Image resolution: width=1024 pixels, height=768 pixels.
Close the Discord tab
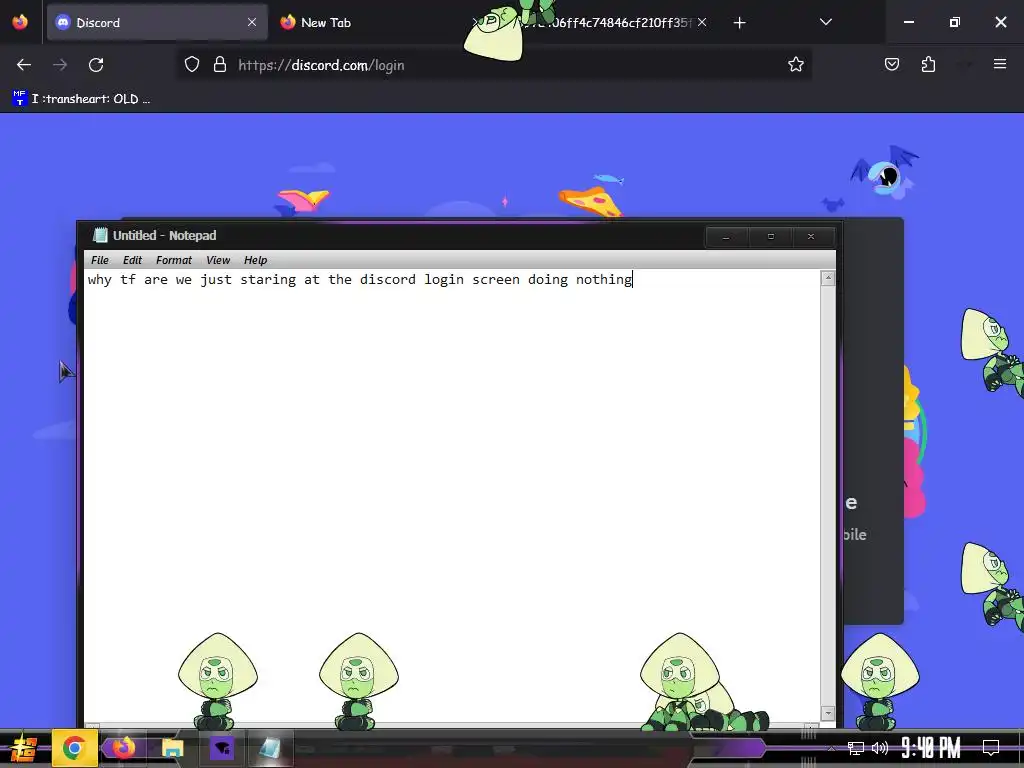coord(252,22)
